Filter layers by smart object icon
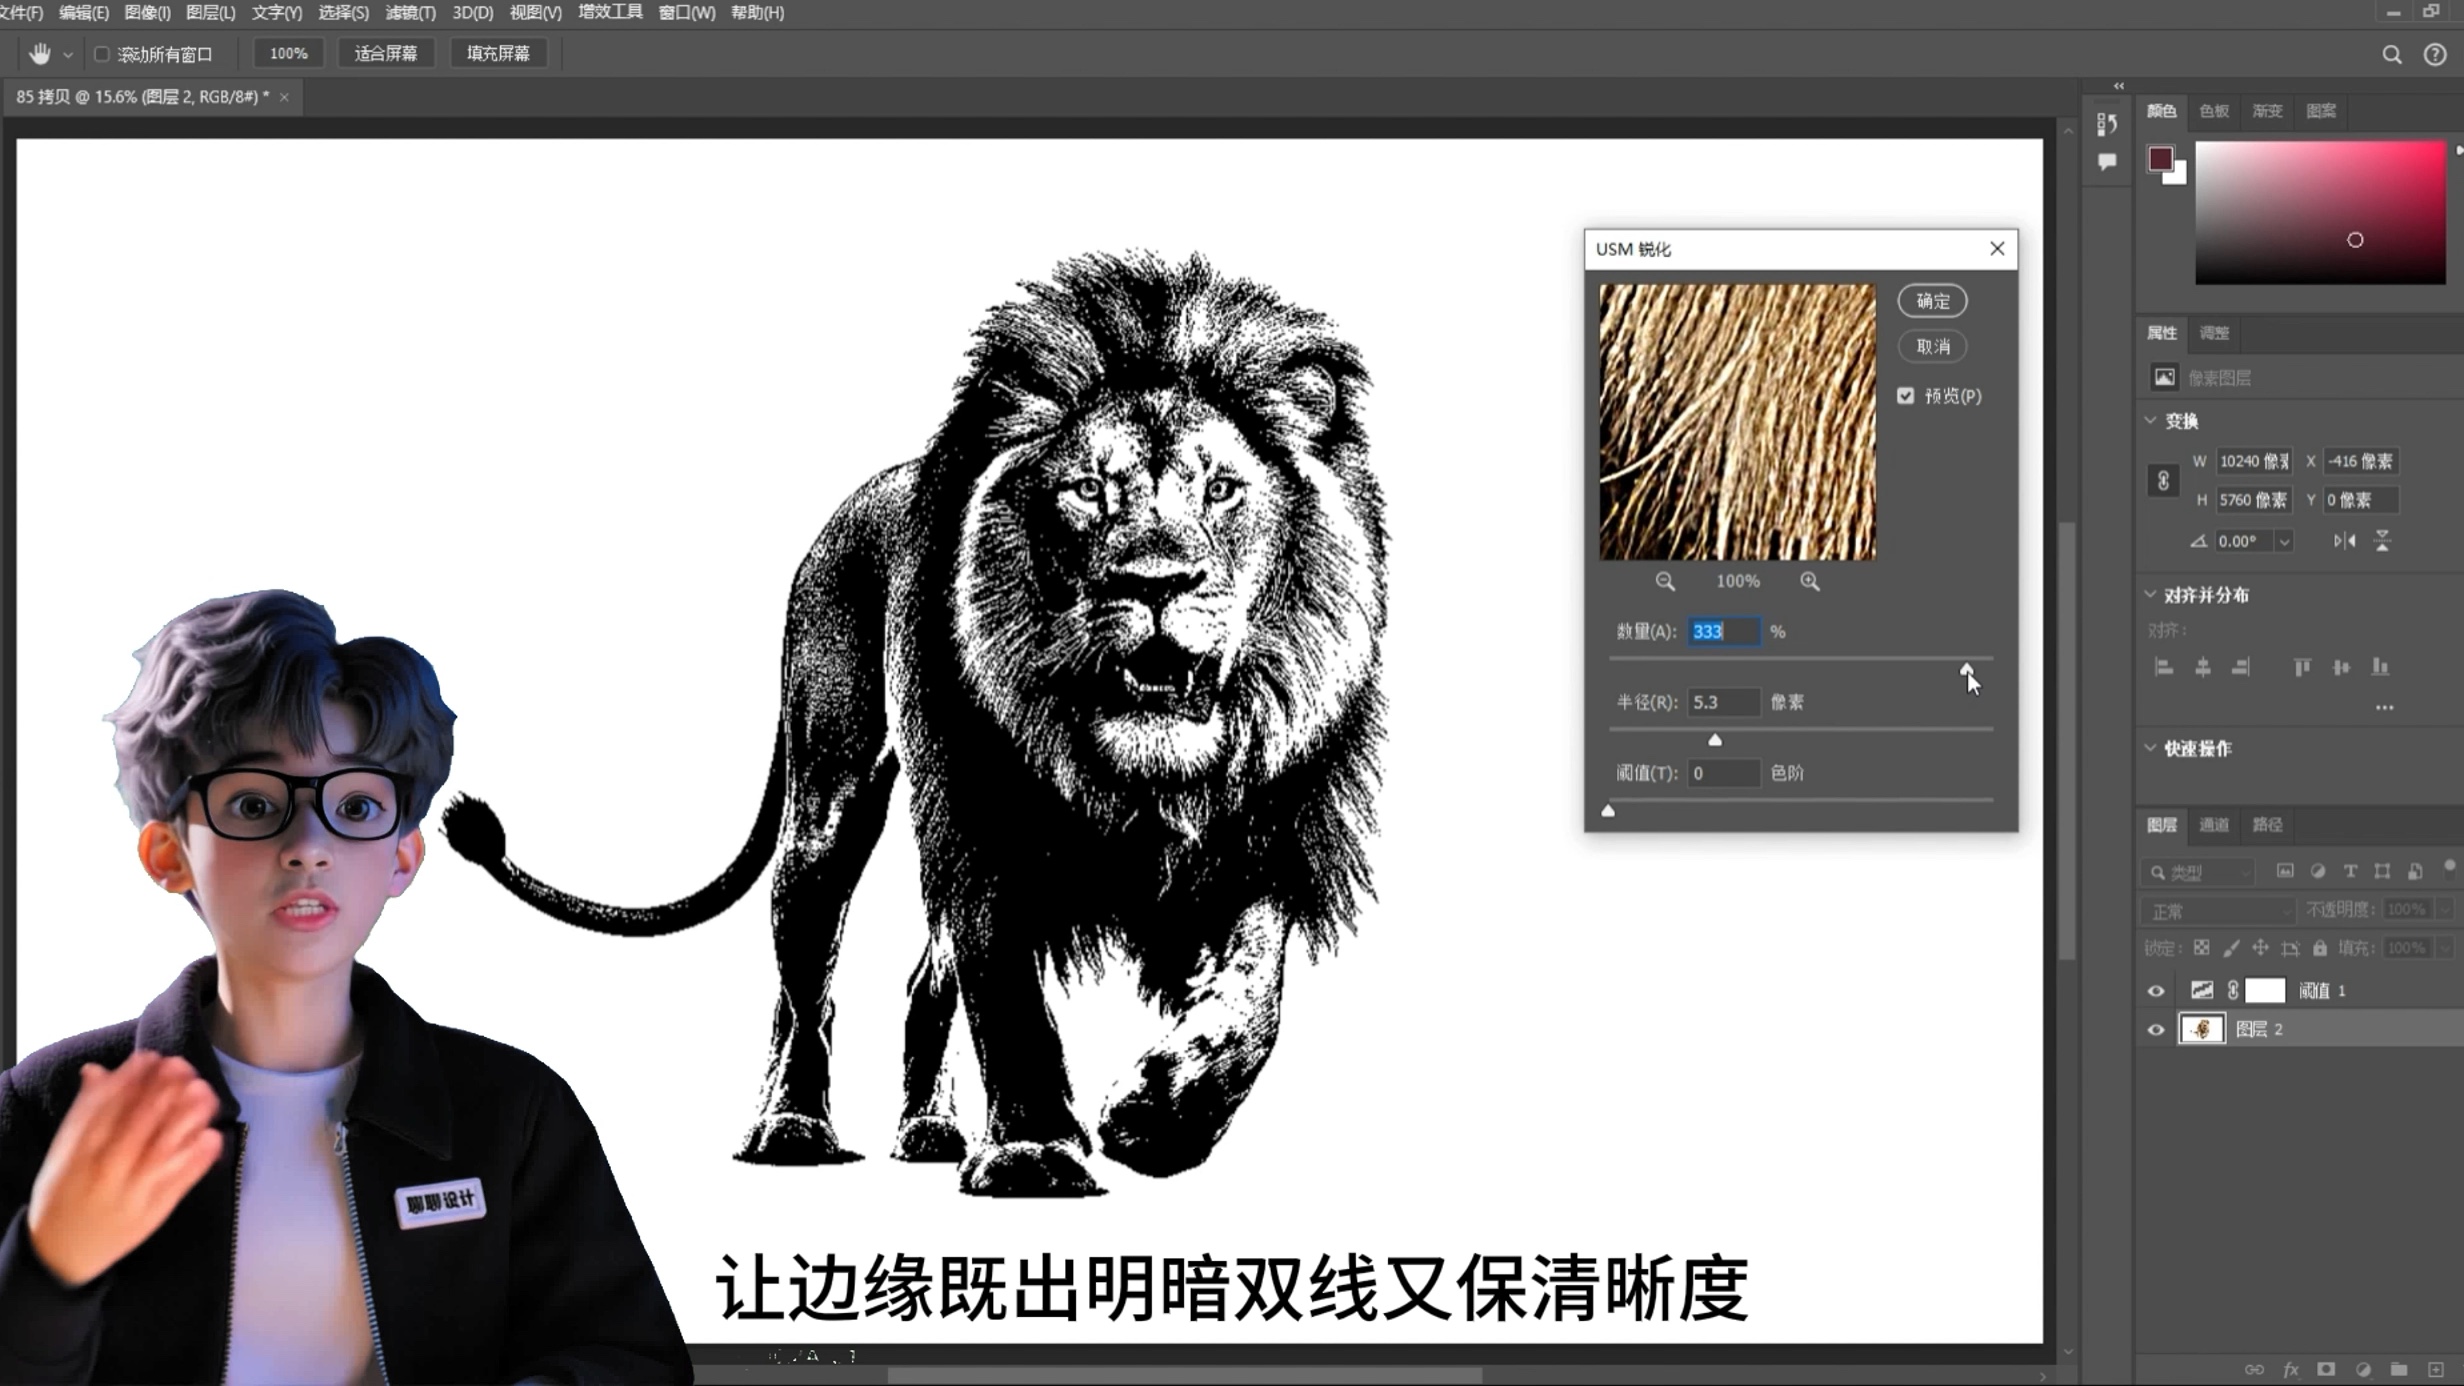 click(x=2415, y=871)
